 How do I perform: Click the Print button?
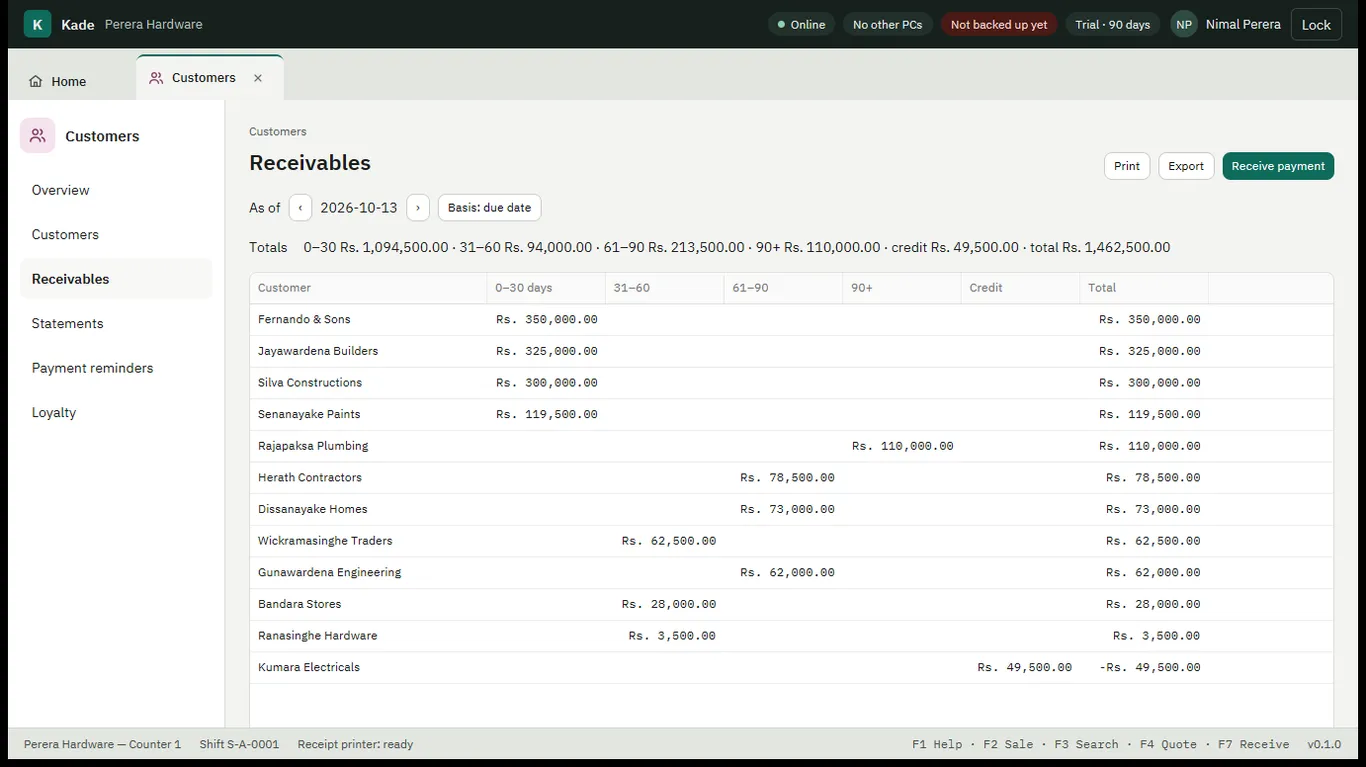coord(1127,166)
